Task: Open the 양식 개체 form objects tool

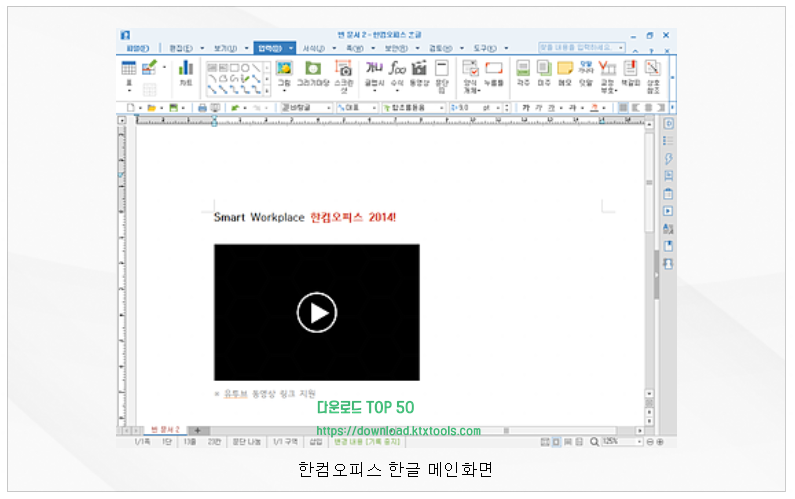Action: (x=471, y=76)
